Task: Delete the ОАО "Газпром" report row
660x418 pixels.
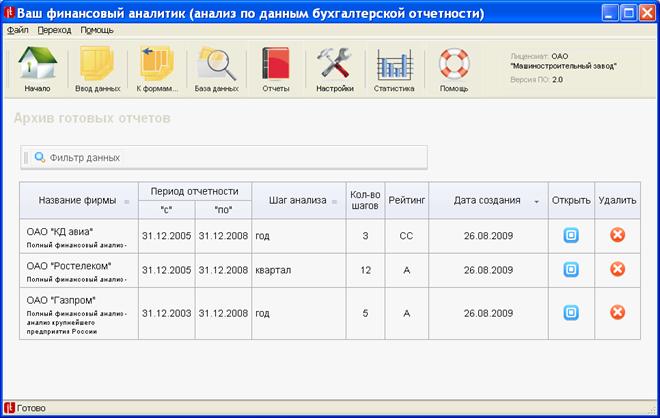Action: 617,312
